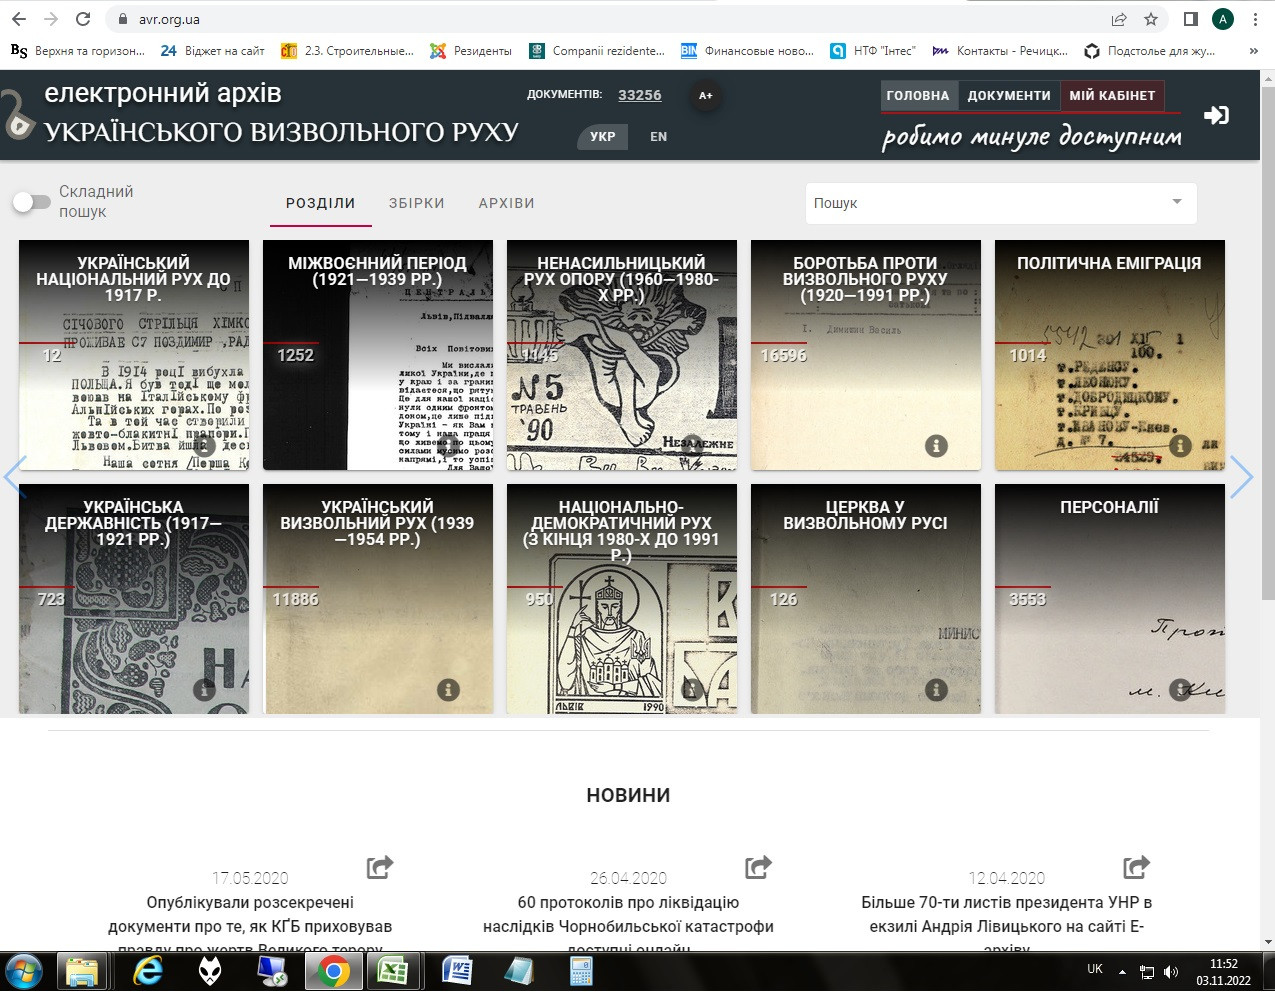Open Ненасильницький рух опору section card
The image size is (1275, 995).
coord(622,355)
